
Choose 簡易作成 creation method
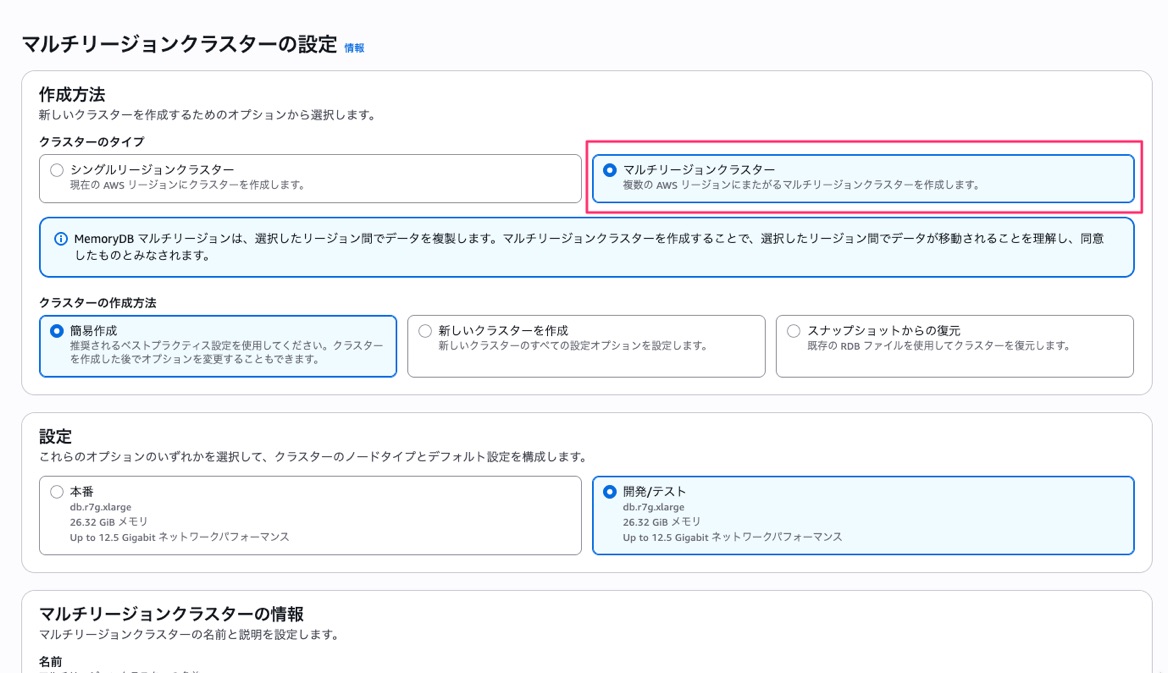pos(57,331)
